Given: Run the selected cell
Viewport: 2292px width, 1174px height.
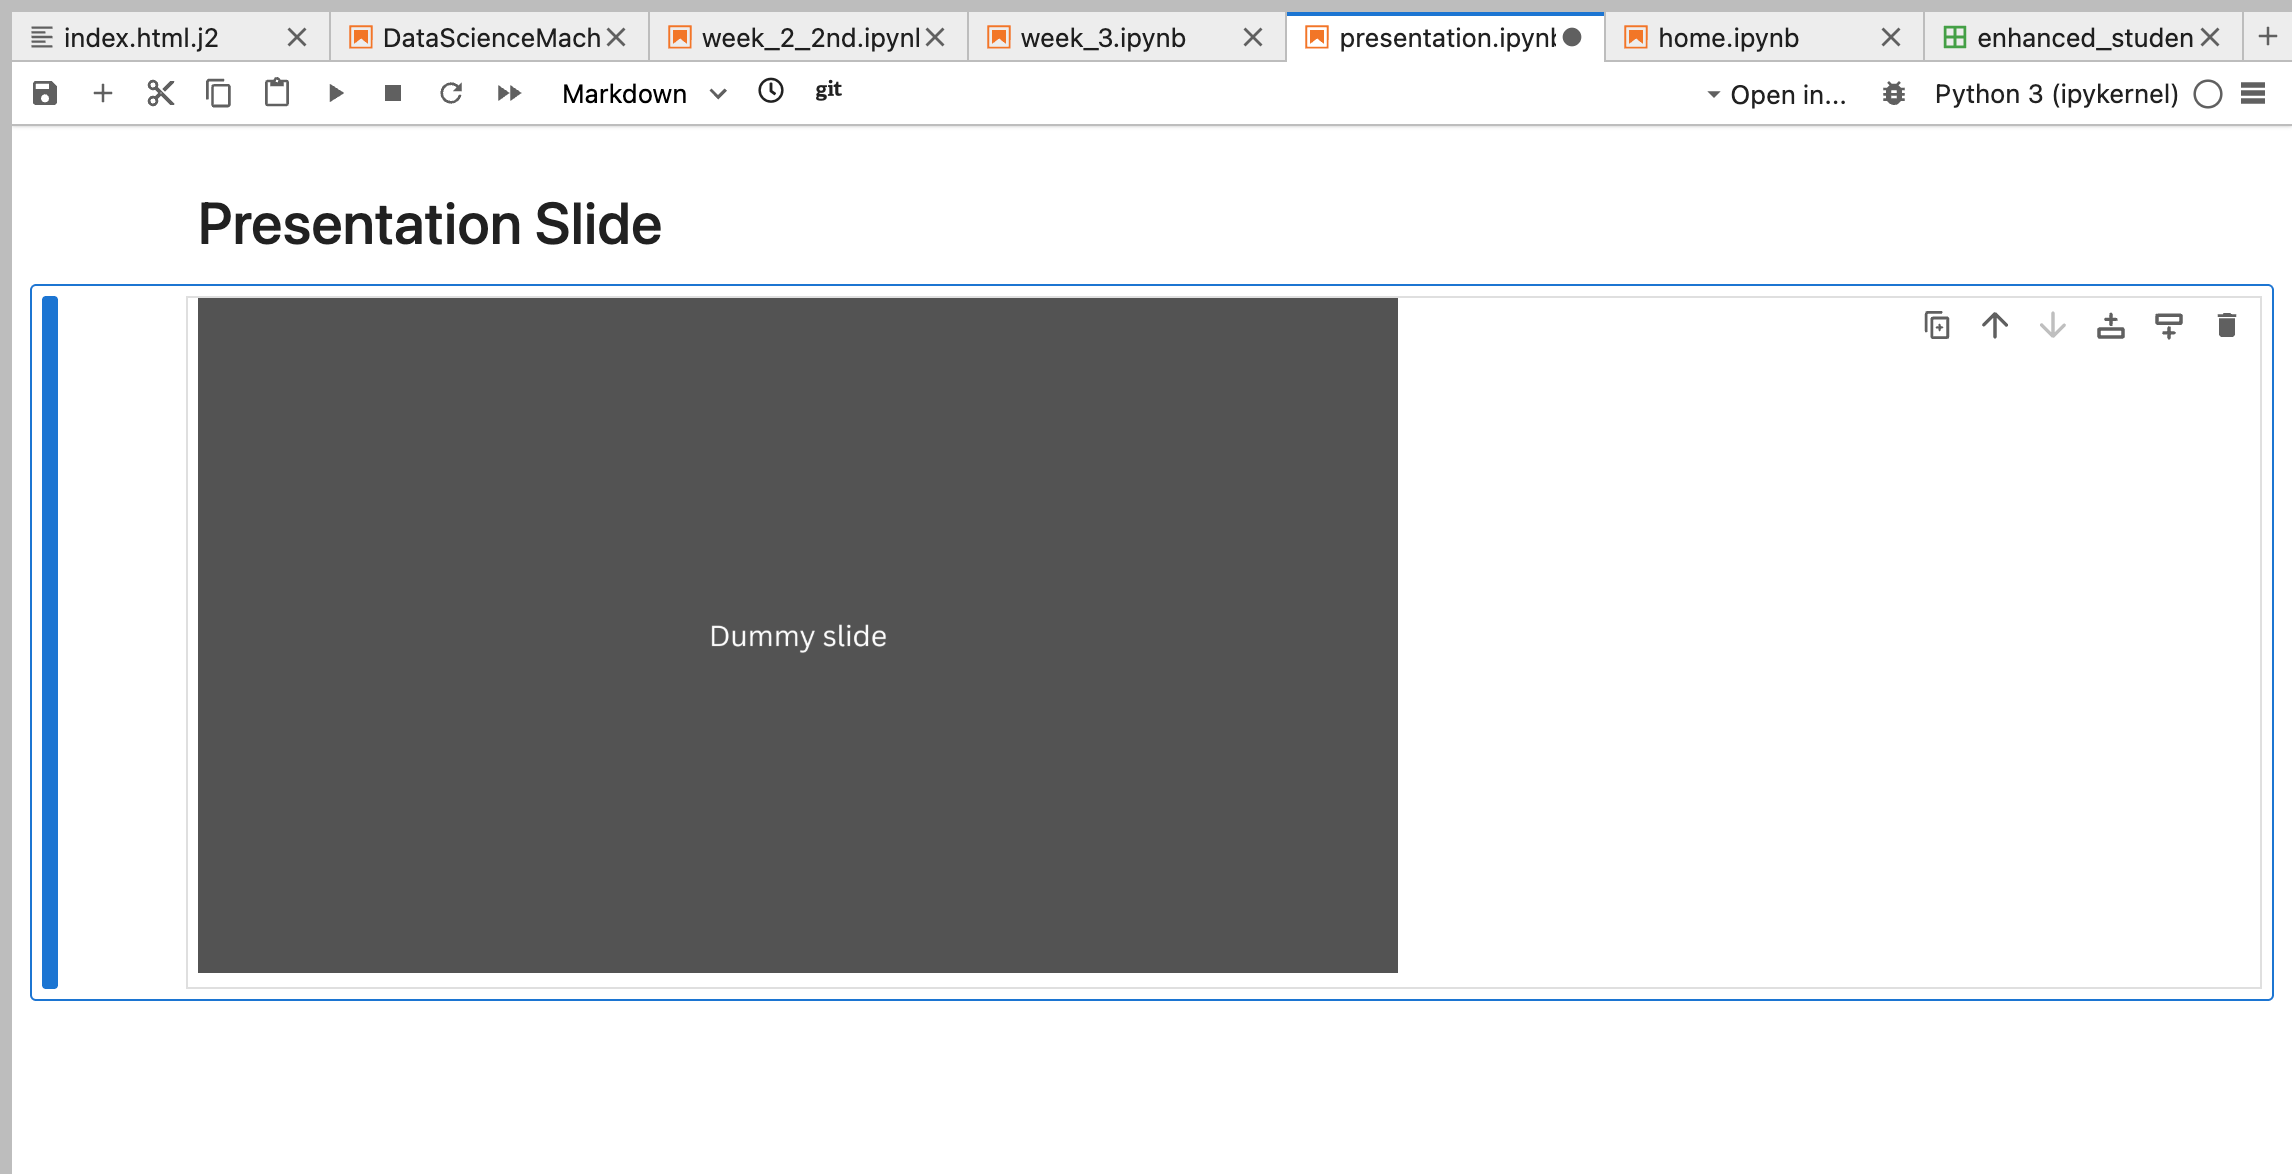Looking at the screenshot, I should pyautogui.click(x=336, y=94).
